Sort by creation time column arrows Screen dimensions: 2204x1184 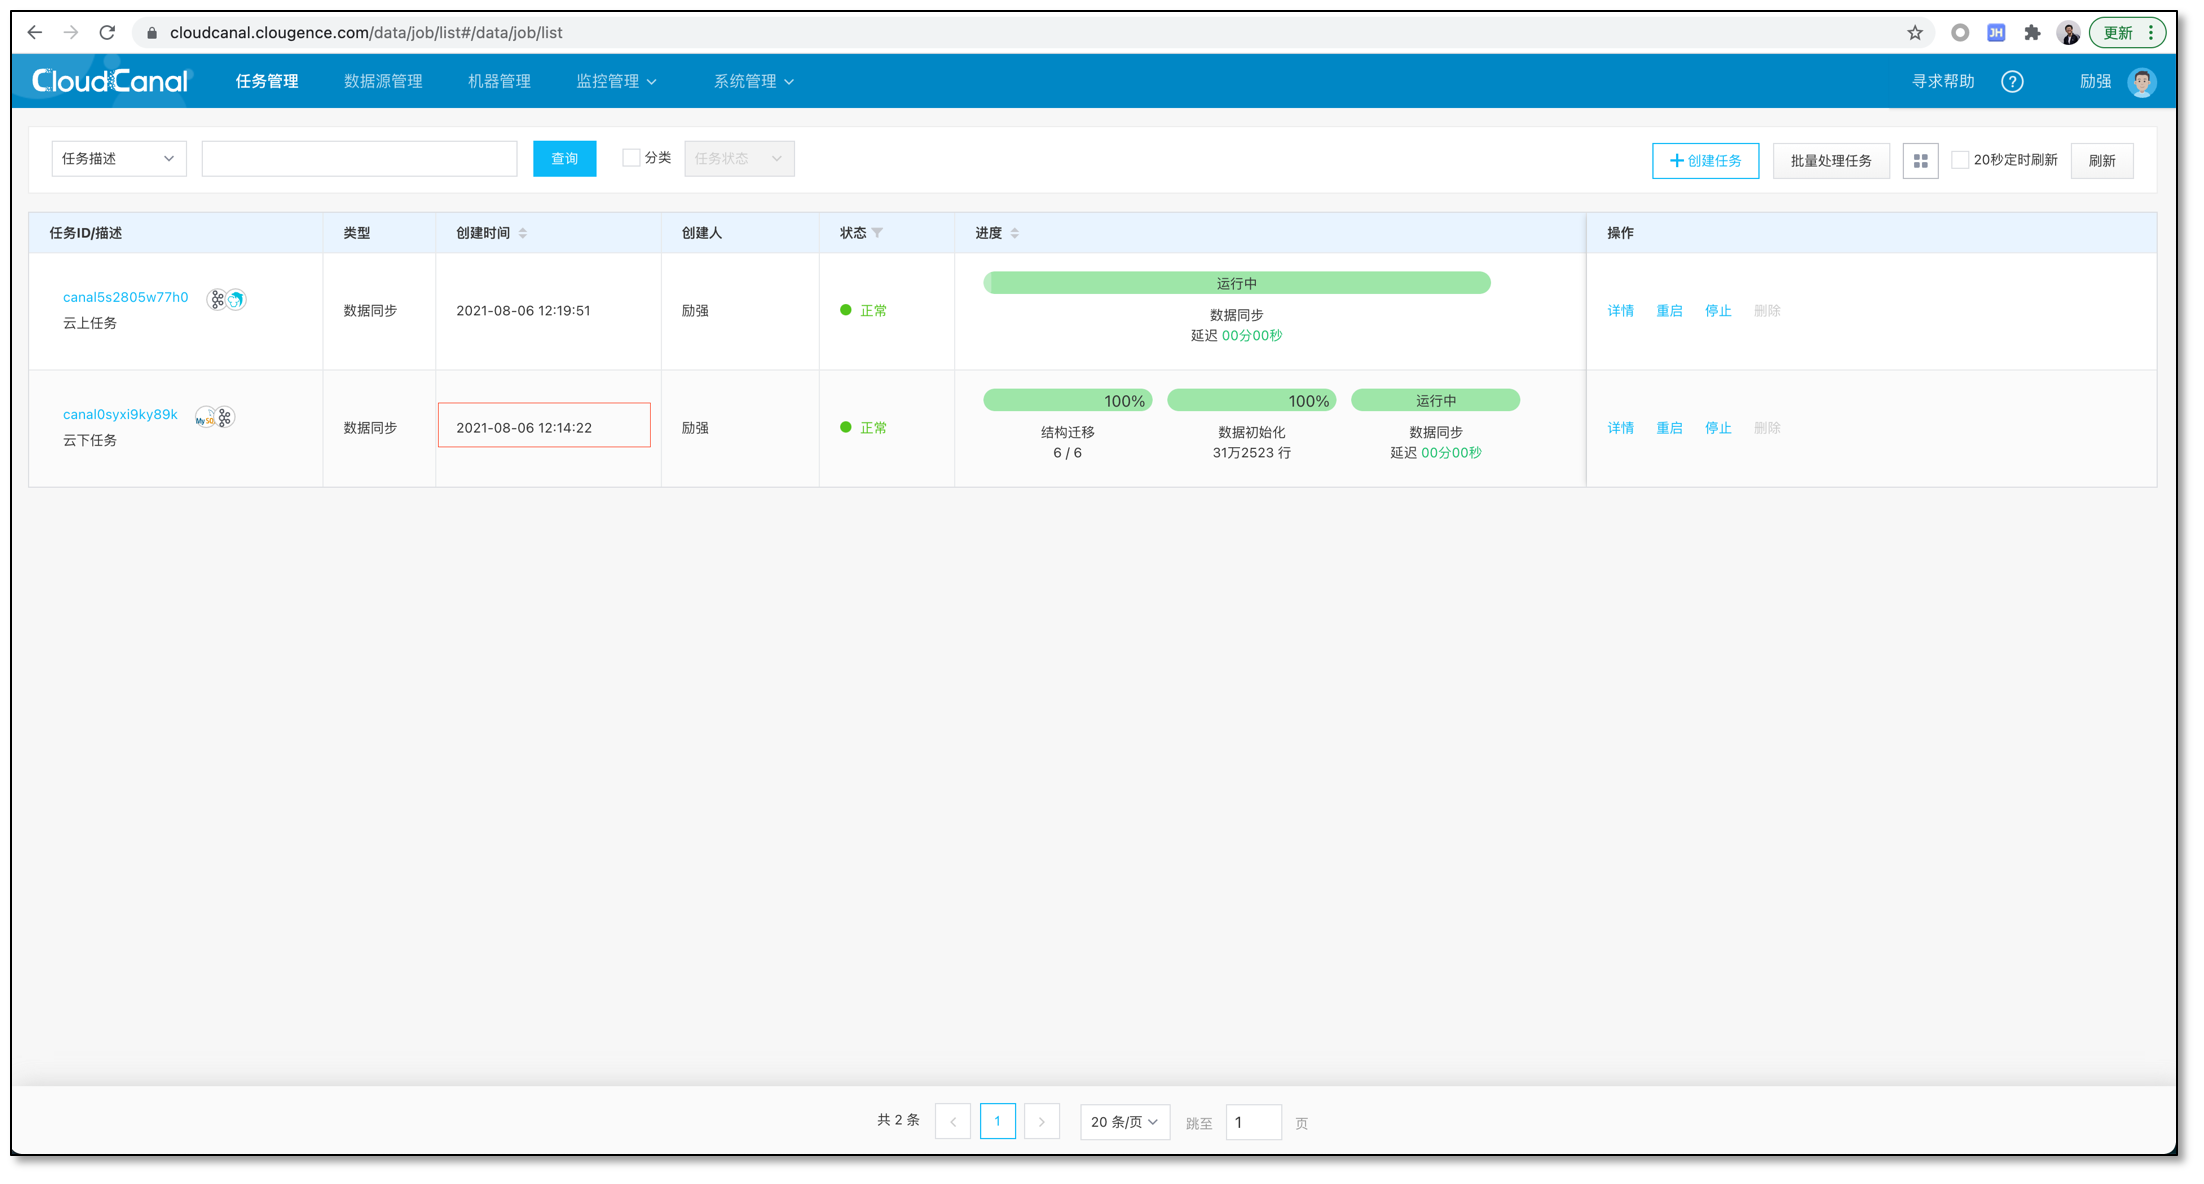pyautogui.click(x=523, y=233)
